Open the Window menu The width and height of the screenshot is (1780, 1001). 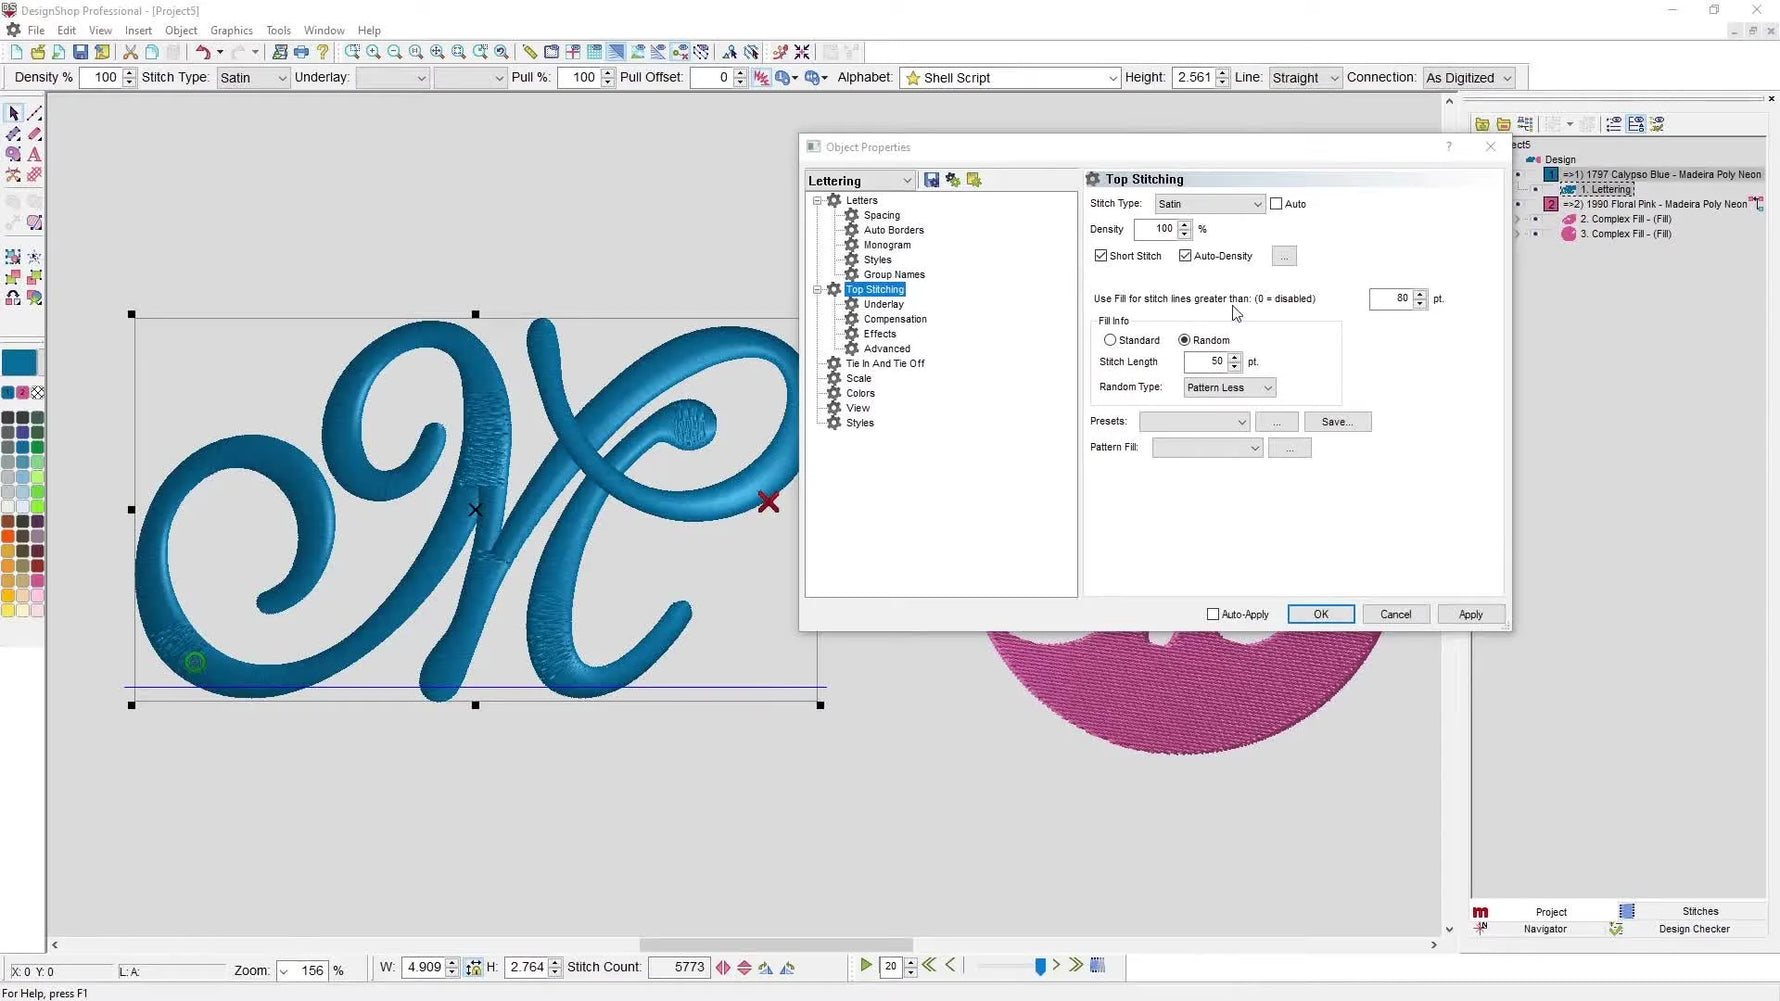pos(324,30)
